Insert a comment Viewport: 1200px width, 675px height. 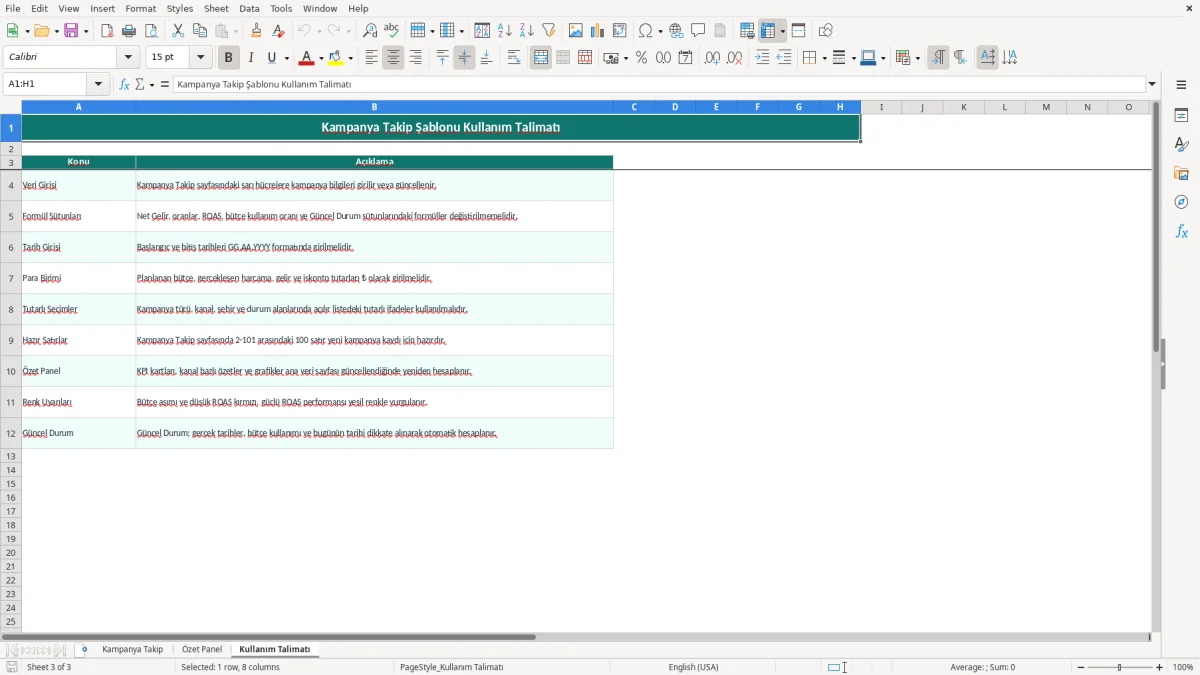[x=698, y=31]
